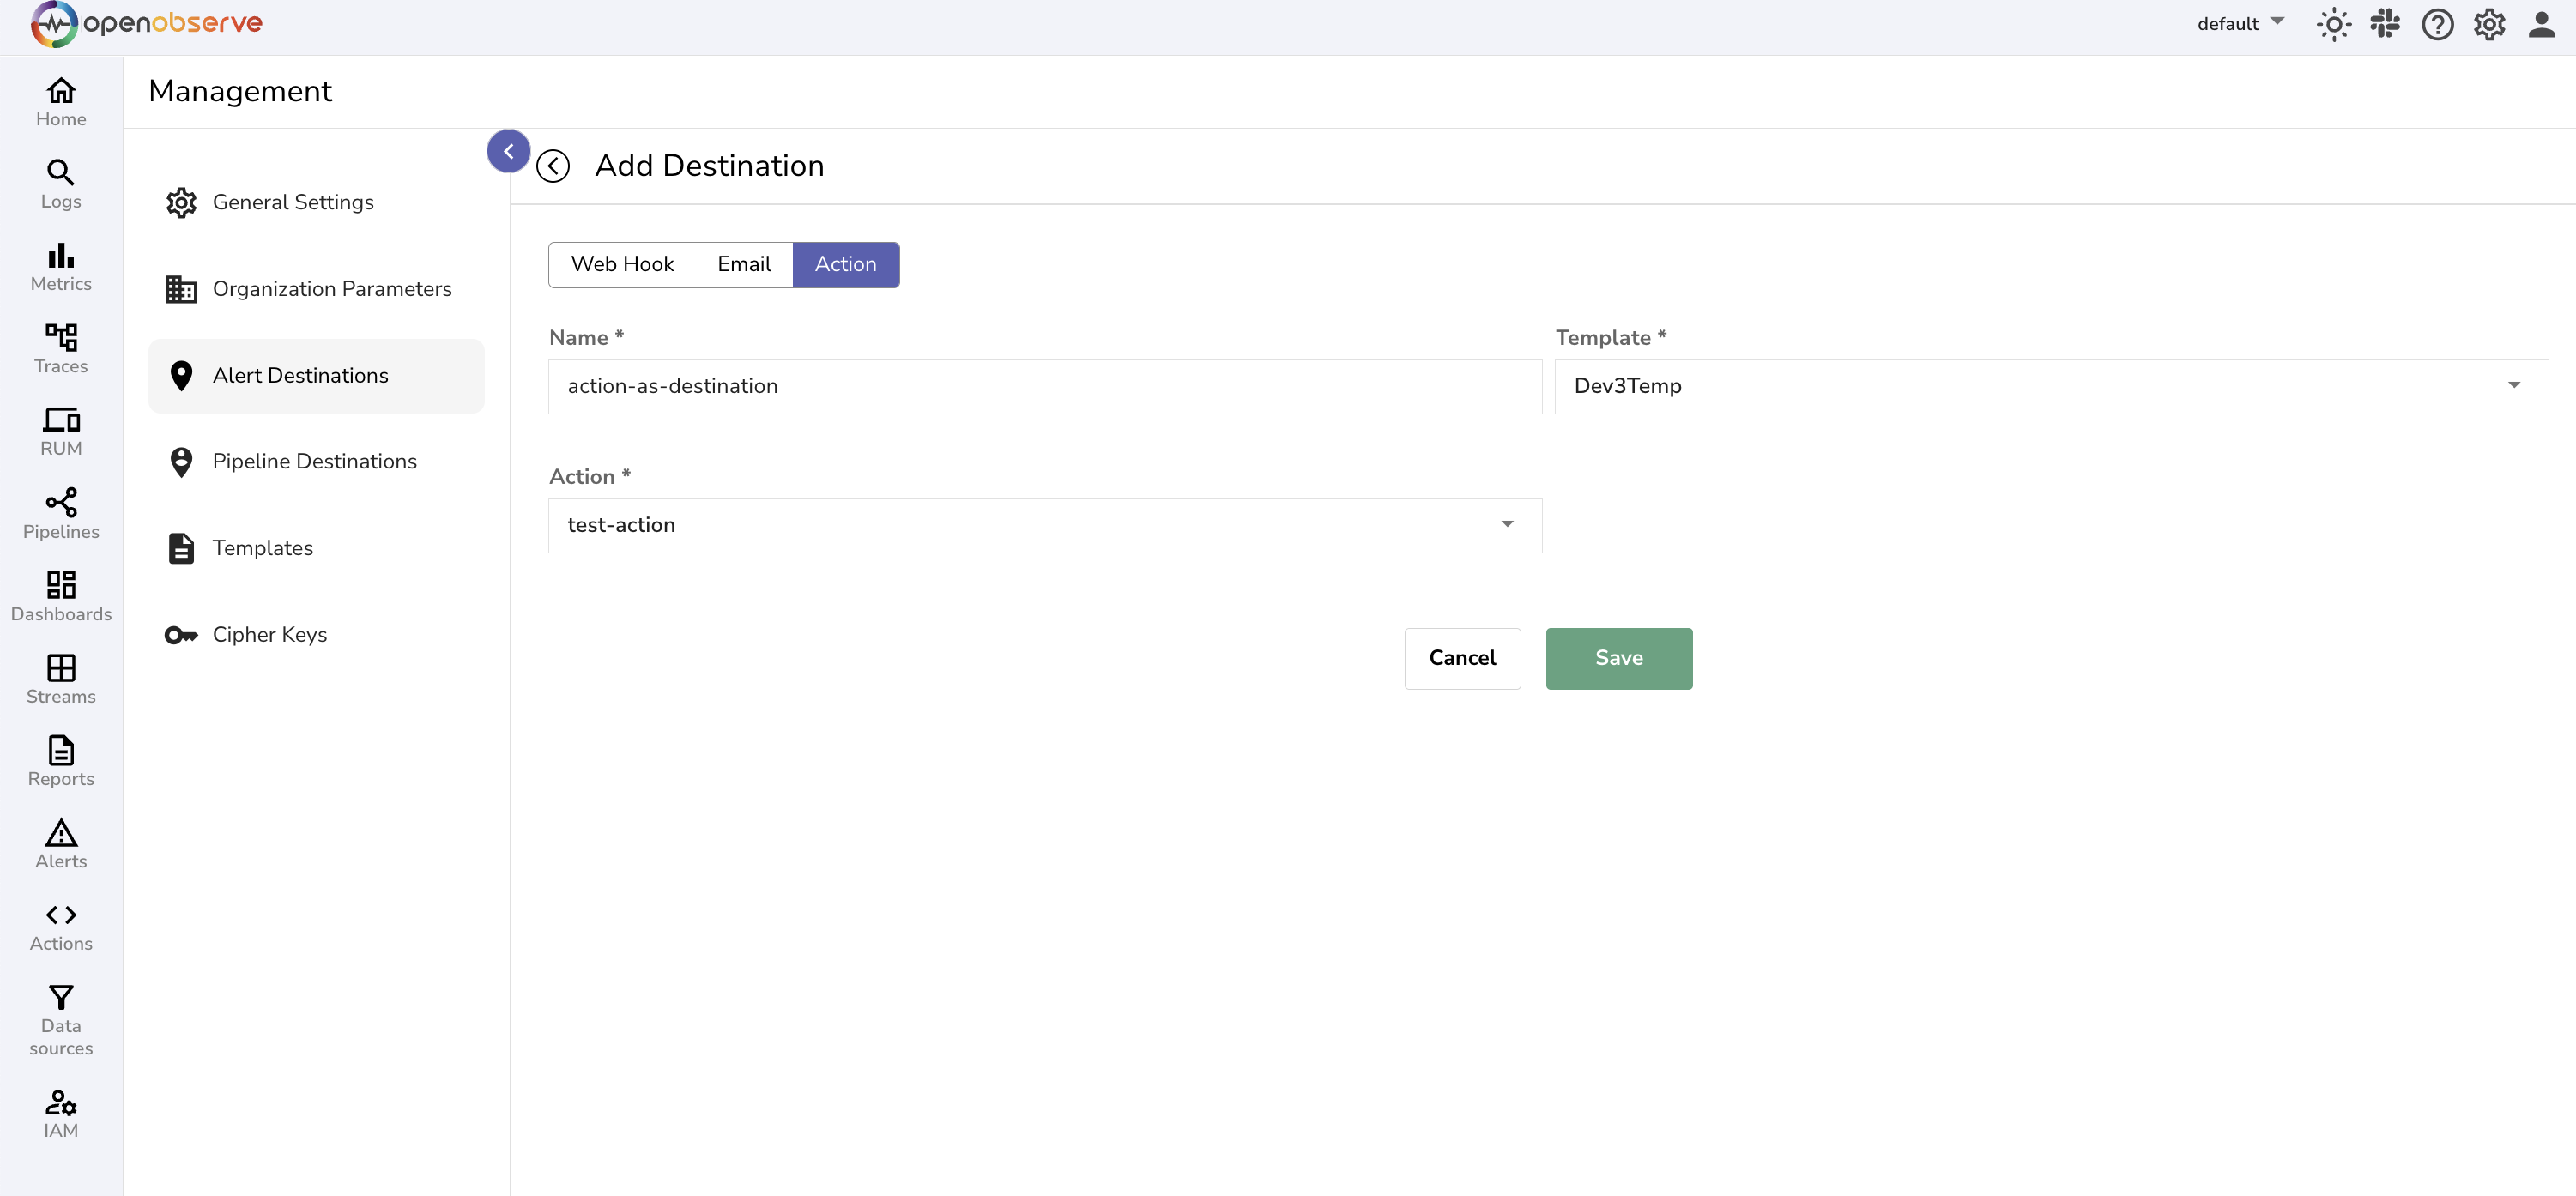This screenshot has width=2576, height=1196.
Task: Open the IAM section
Action: tap(61, 1114)
